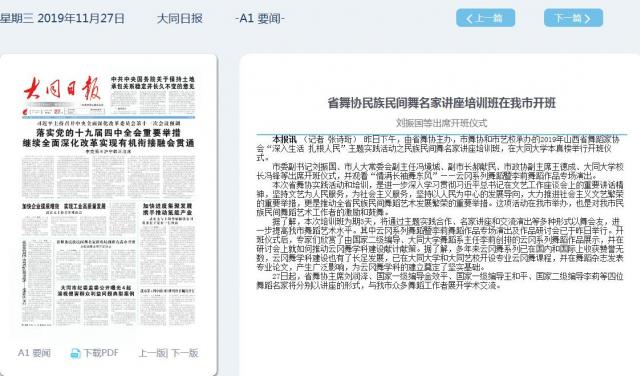Click the -A1 要闻- section label in header
Viewport: 640px width, 376px height.
260,18
